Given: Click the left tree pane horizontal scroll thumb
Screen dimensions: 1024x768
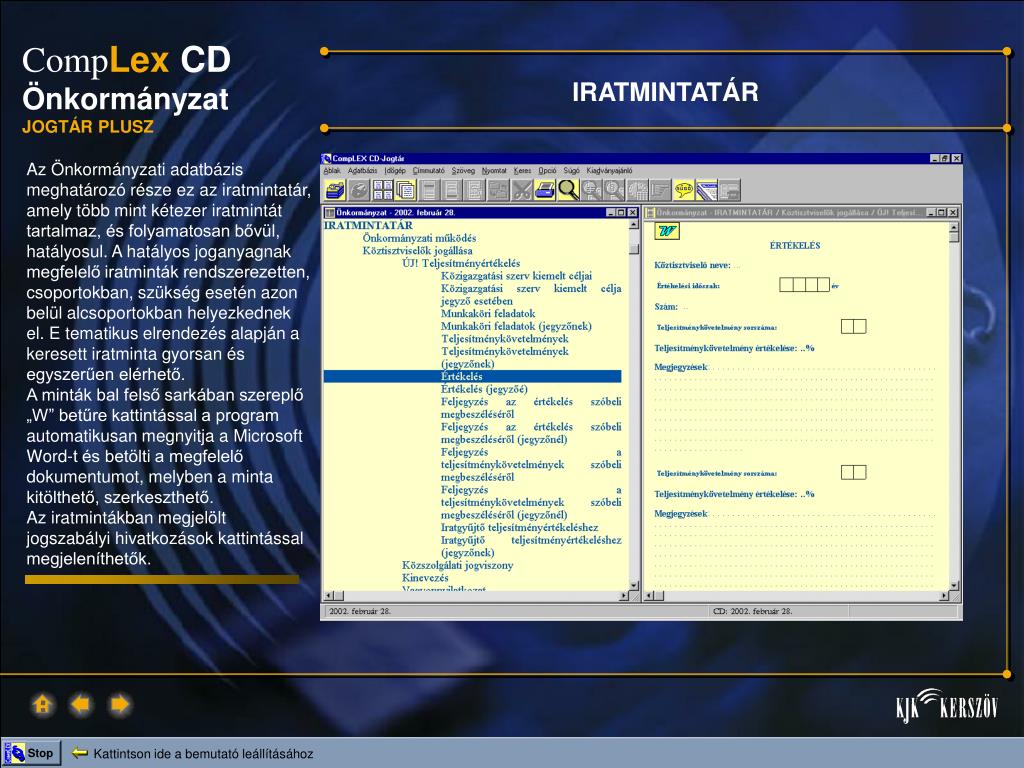Looking at the screenshot, I should click(x=338, y=596).
